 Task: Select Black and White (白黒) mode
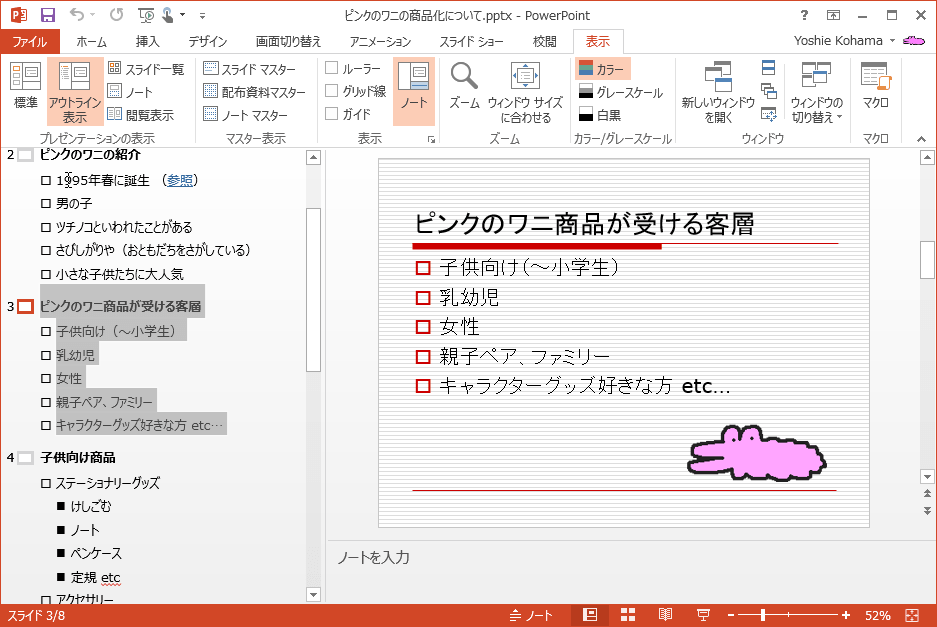pos(600,115)
